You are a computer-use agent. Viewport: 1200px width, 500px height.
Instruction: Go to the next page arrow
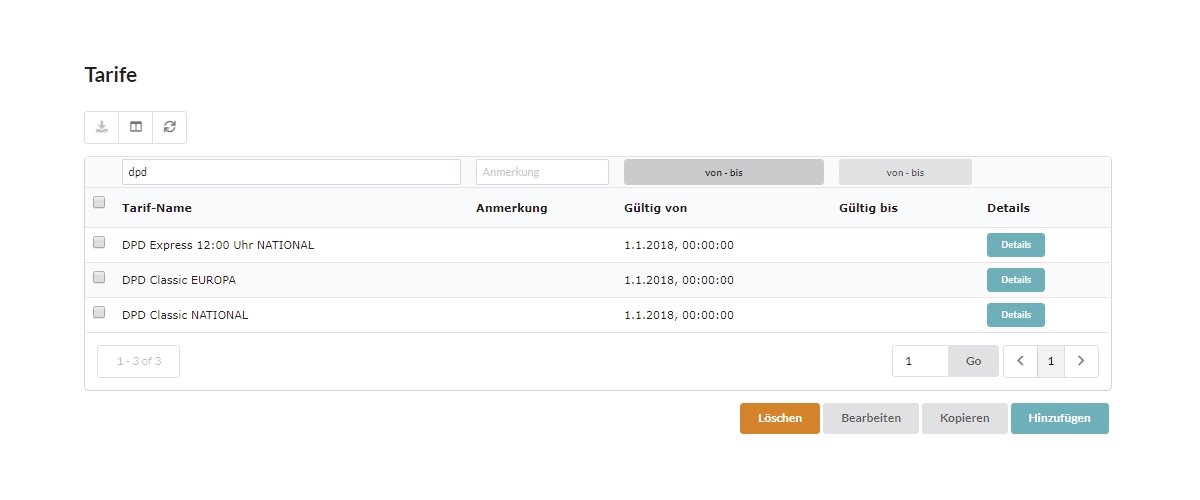tap(1081, 361)
